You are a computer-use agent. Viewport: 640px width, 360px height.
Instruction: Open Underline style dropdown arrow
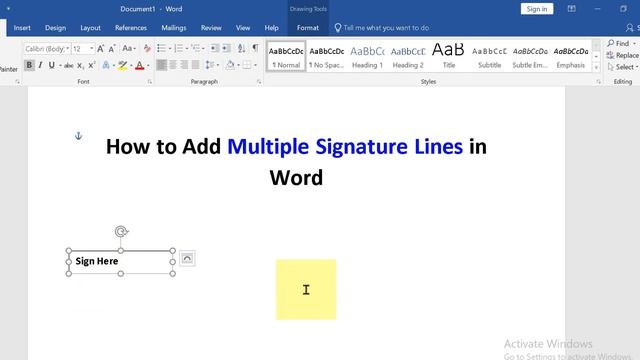pyautogui.click(x=60, y=66)
